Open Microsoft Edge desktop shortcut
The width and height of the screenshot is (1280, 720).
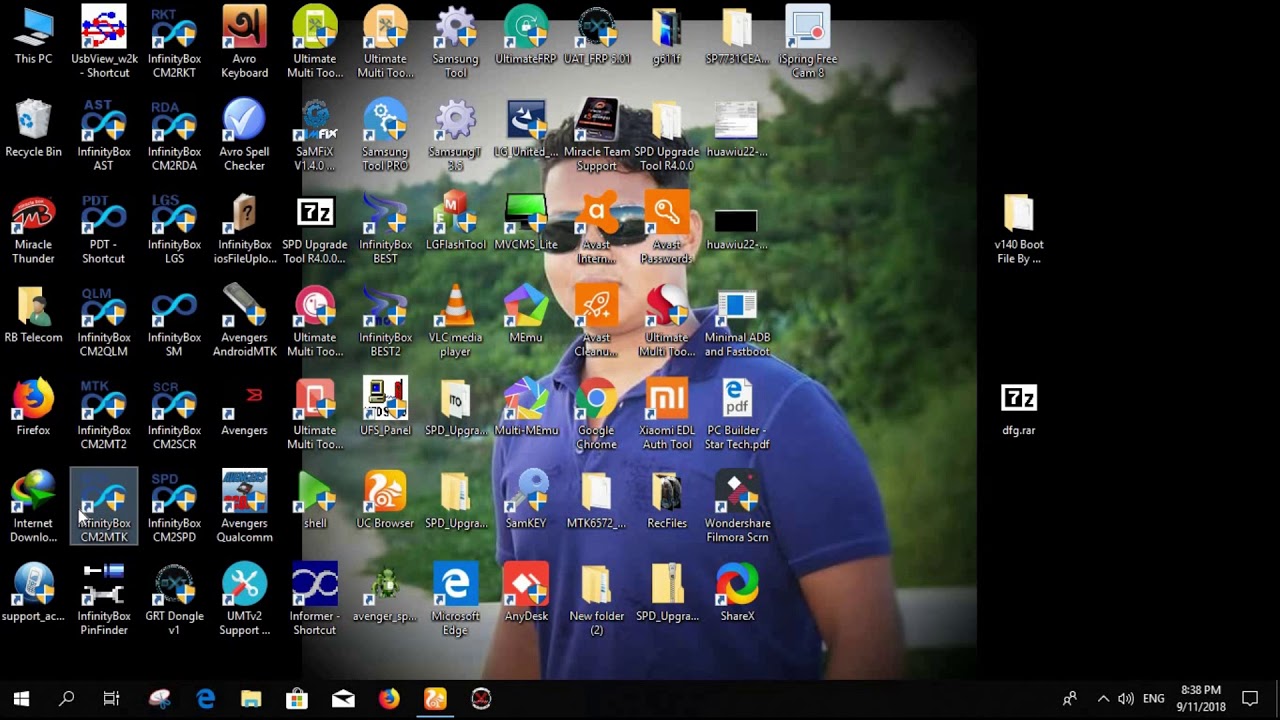point(455,601)
